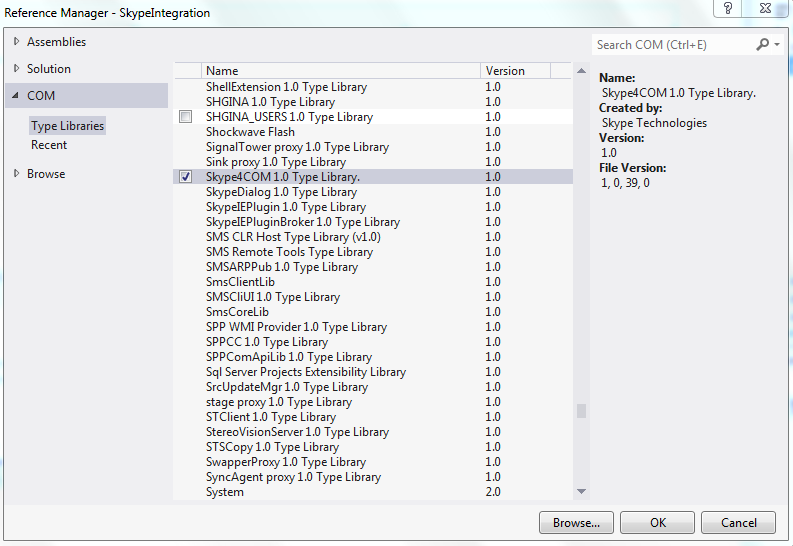Click the file version 1, 0, 39, 0
The image size is (793, 546).
625,183
